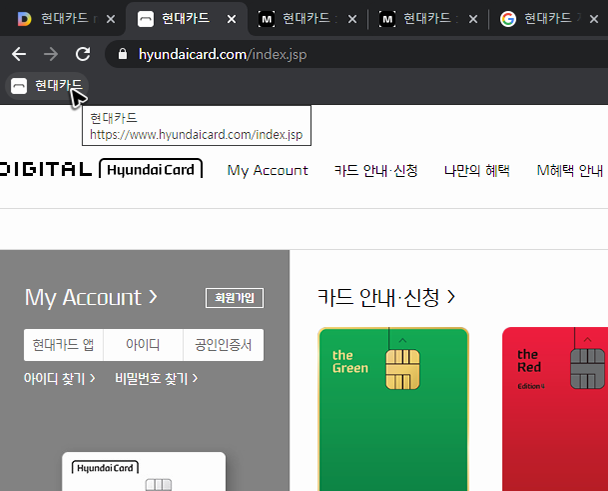Viewport: 608px width, 491px height.
Task: Click 비밀번호 찾기 link
Action: click(x=156, y=379)
